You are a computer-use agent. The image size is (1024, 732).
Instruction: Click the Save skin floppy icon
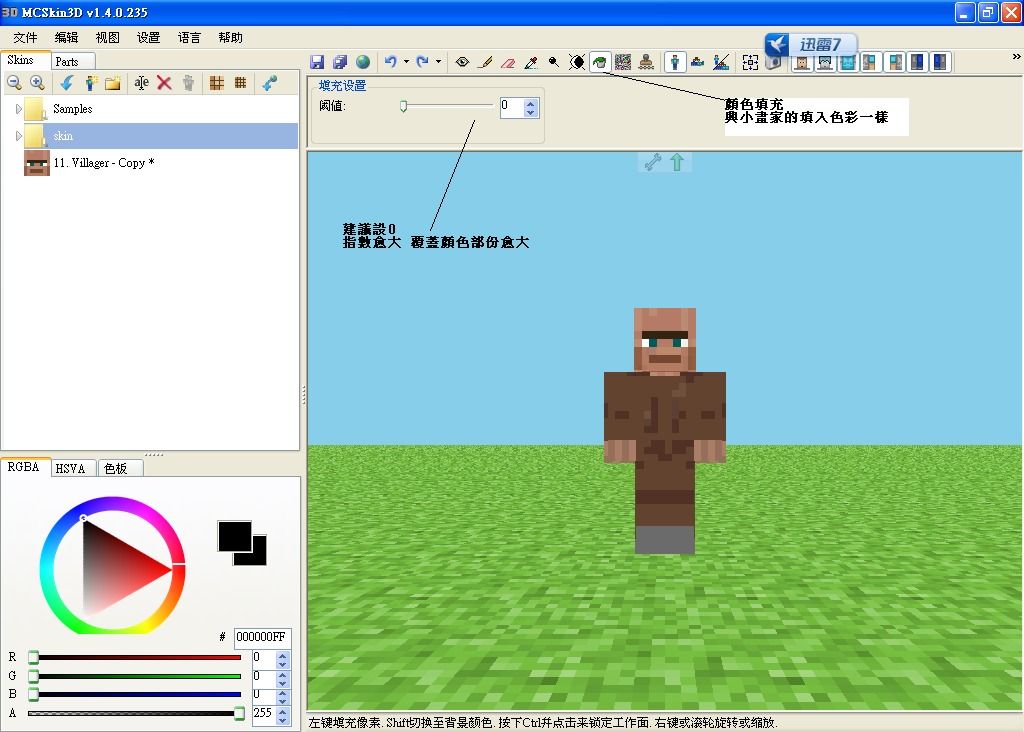pos(317,62)
